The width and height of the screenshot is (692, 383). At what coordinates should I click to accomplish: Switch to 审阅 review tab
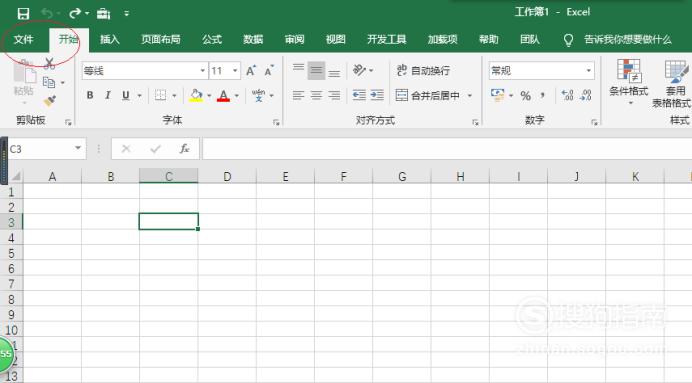tap(294, 40)
